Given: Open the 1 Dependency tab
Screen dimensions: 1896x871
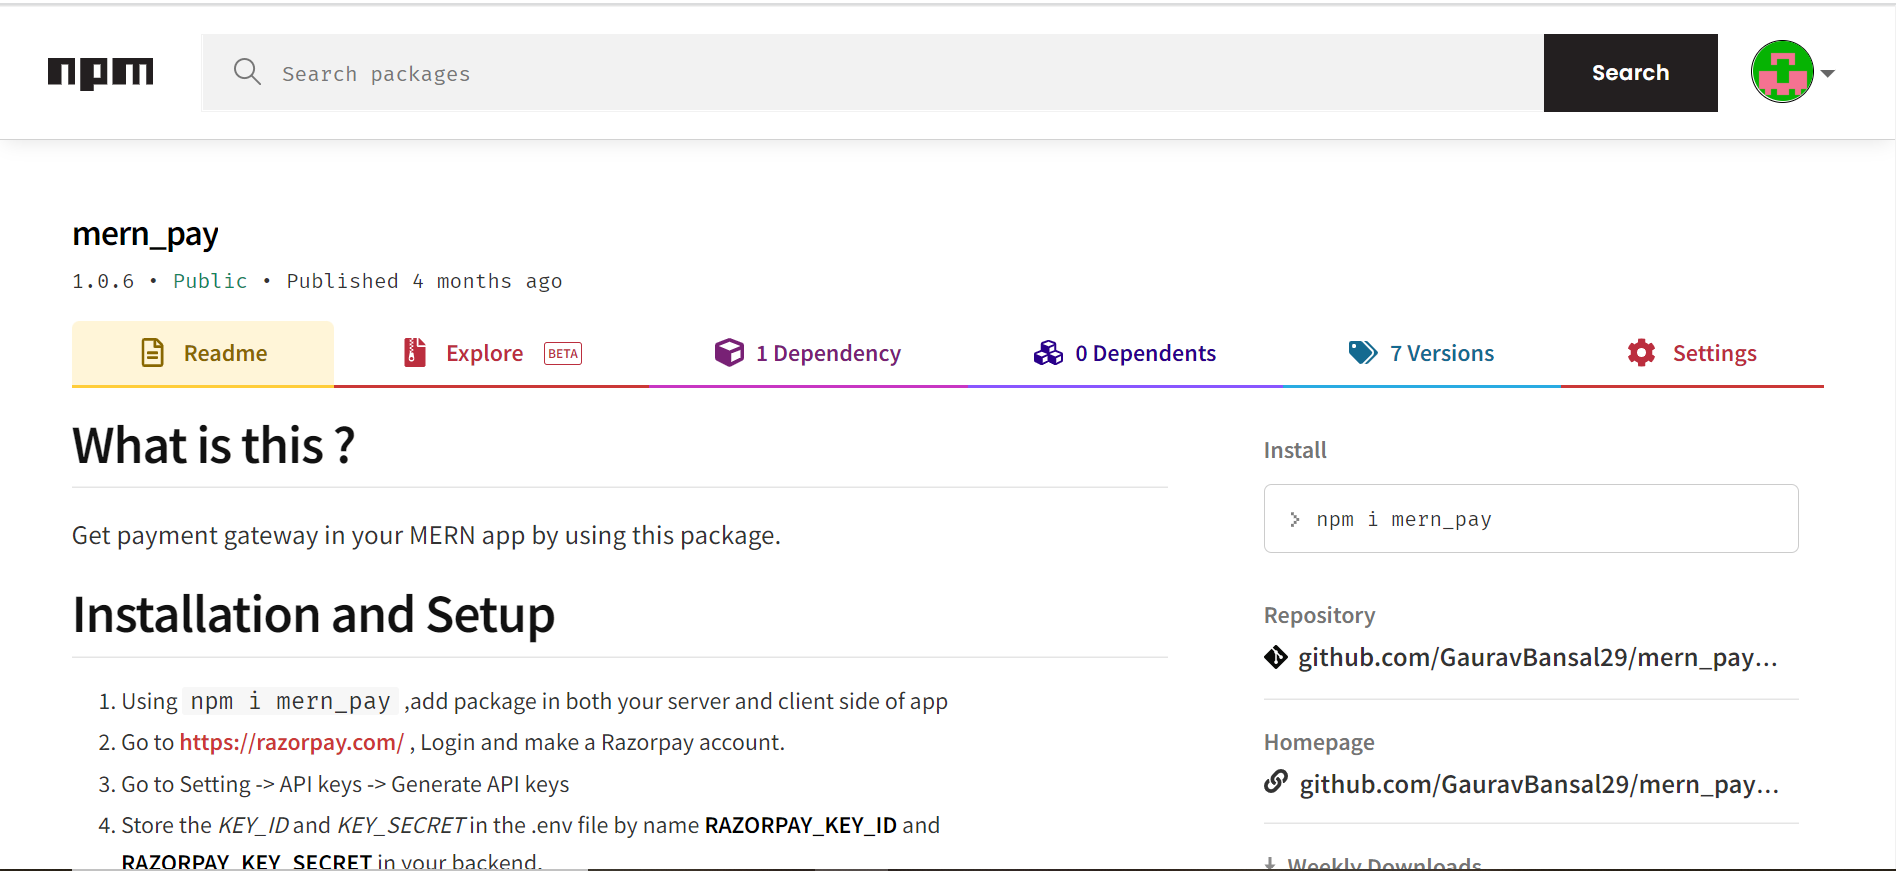Looking at the screenshot, I should (x=808, y=353).
